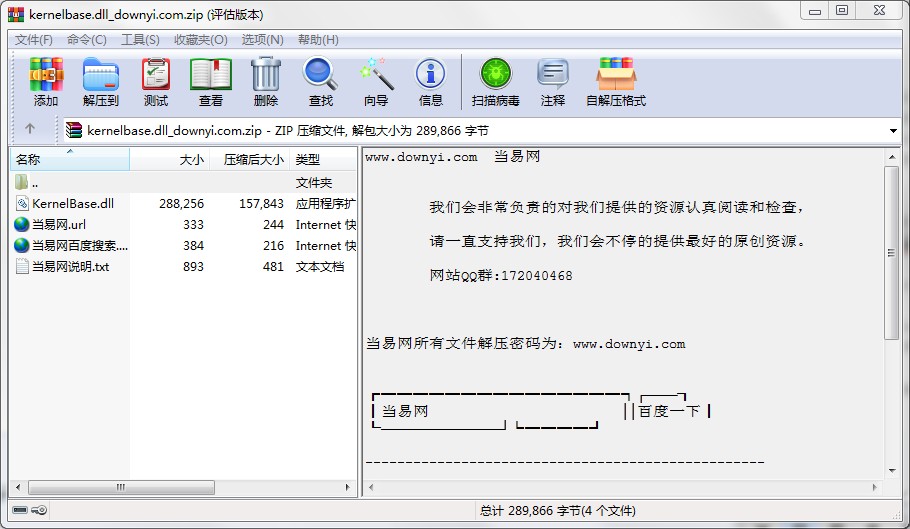Screen dimensions: 910x529
Task: Click the archive icon in address bar
Action: [74, 130]
